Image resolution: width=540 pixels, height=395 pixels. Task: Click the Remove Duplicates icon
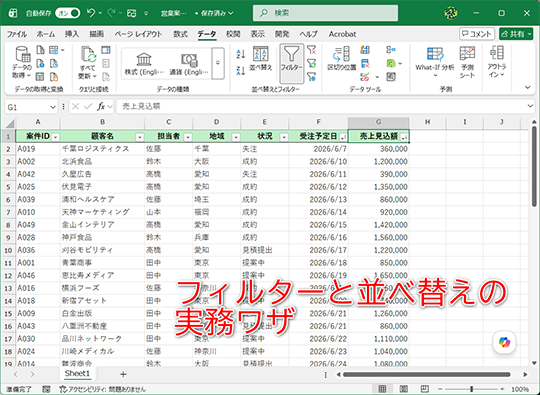365,63
